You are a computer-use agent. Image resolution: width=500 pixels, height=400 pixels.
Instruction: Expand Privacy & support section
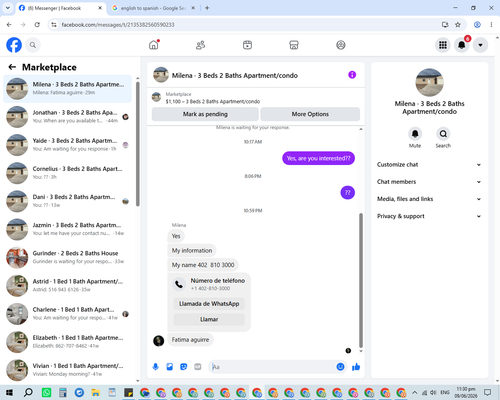click(x=429, y=216)
